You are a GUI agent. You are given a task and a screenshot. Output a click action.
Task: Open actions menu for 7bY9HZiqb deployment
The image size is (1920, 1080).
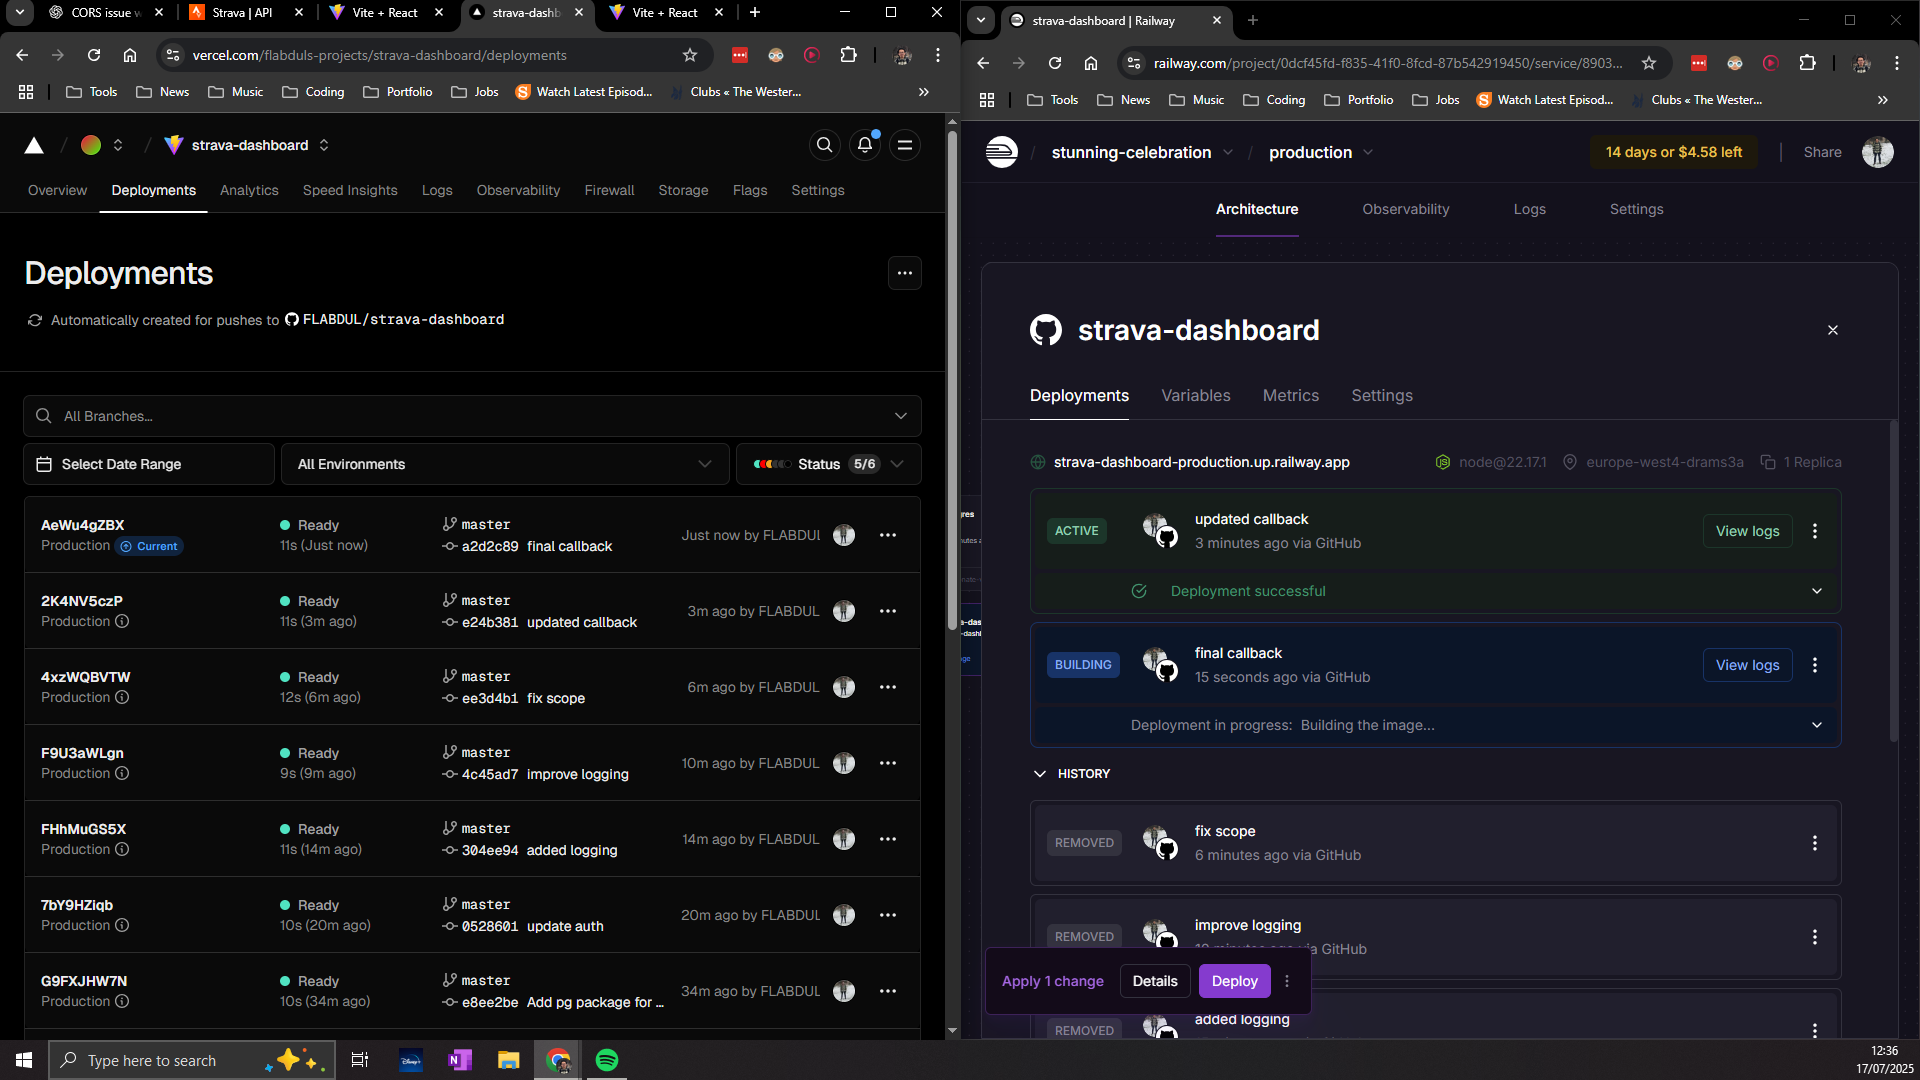click(x=888, y=915)
